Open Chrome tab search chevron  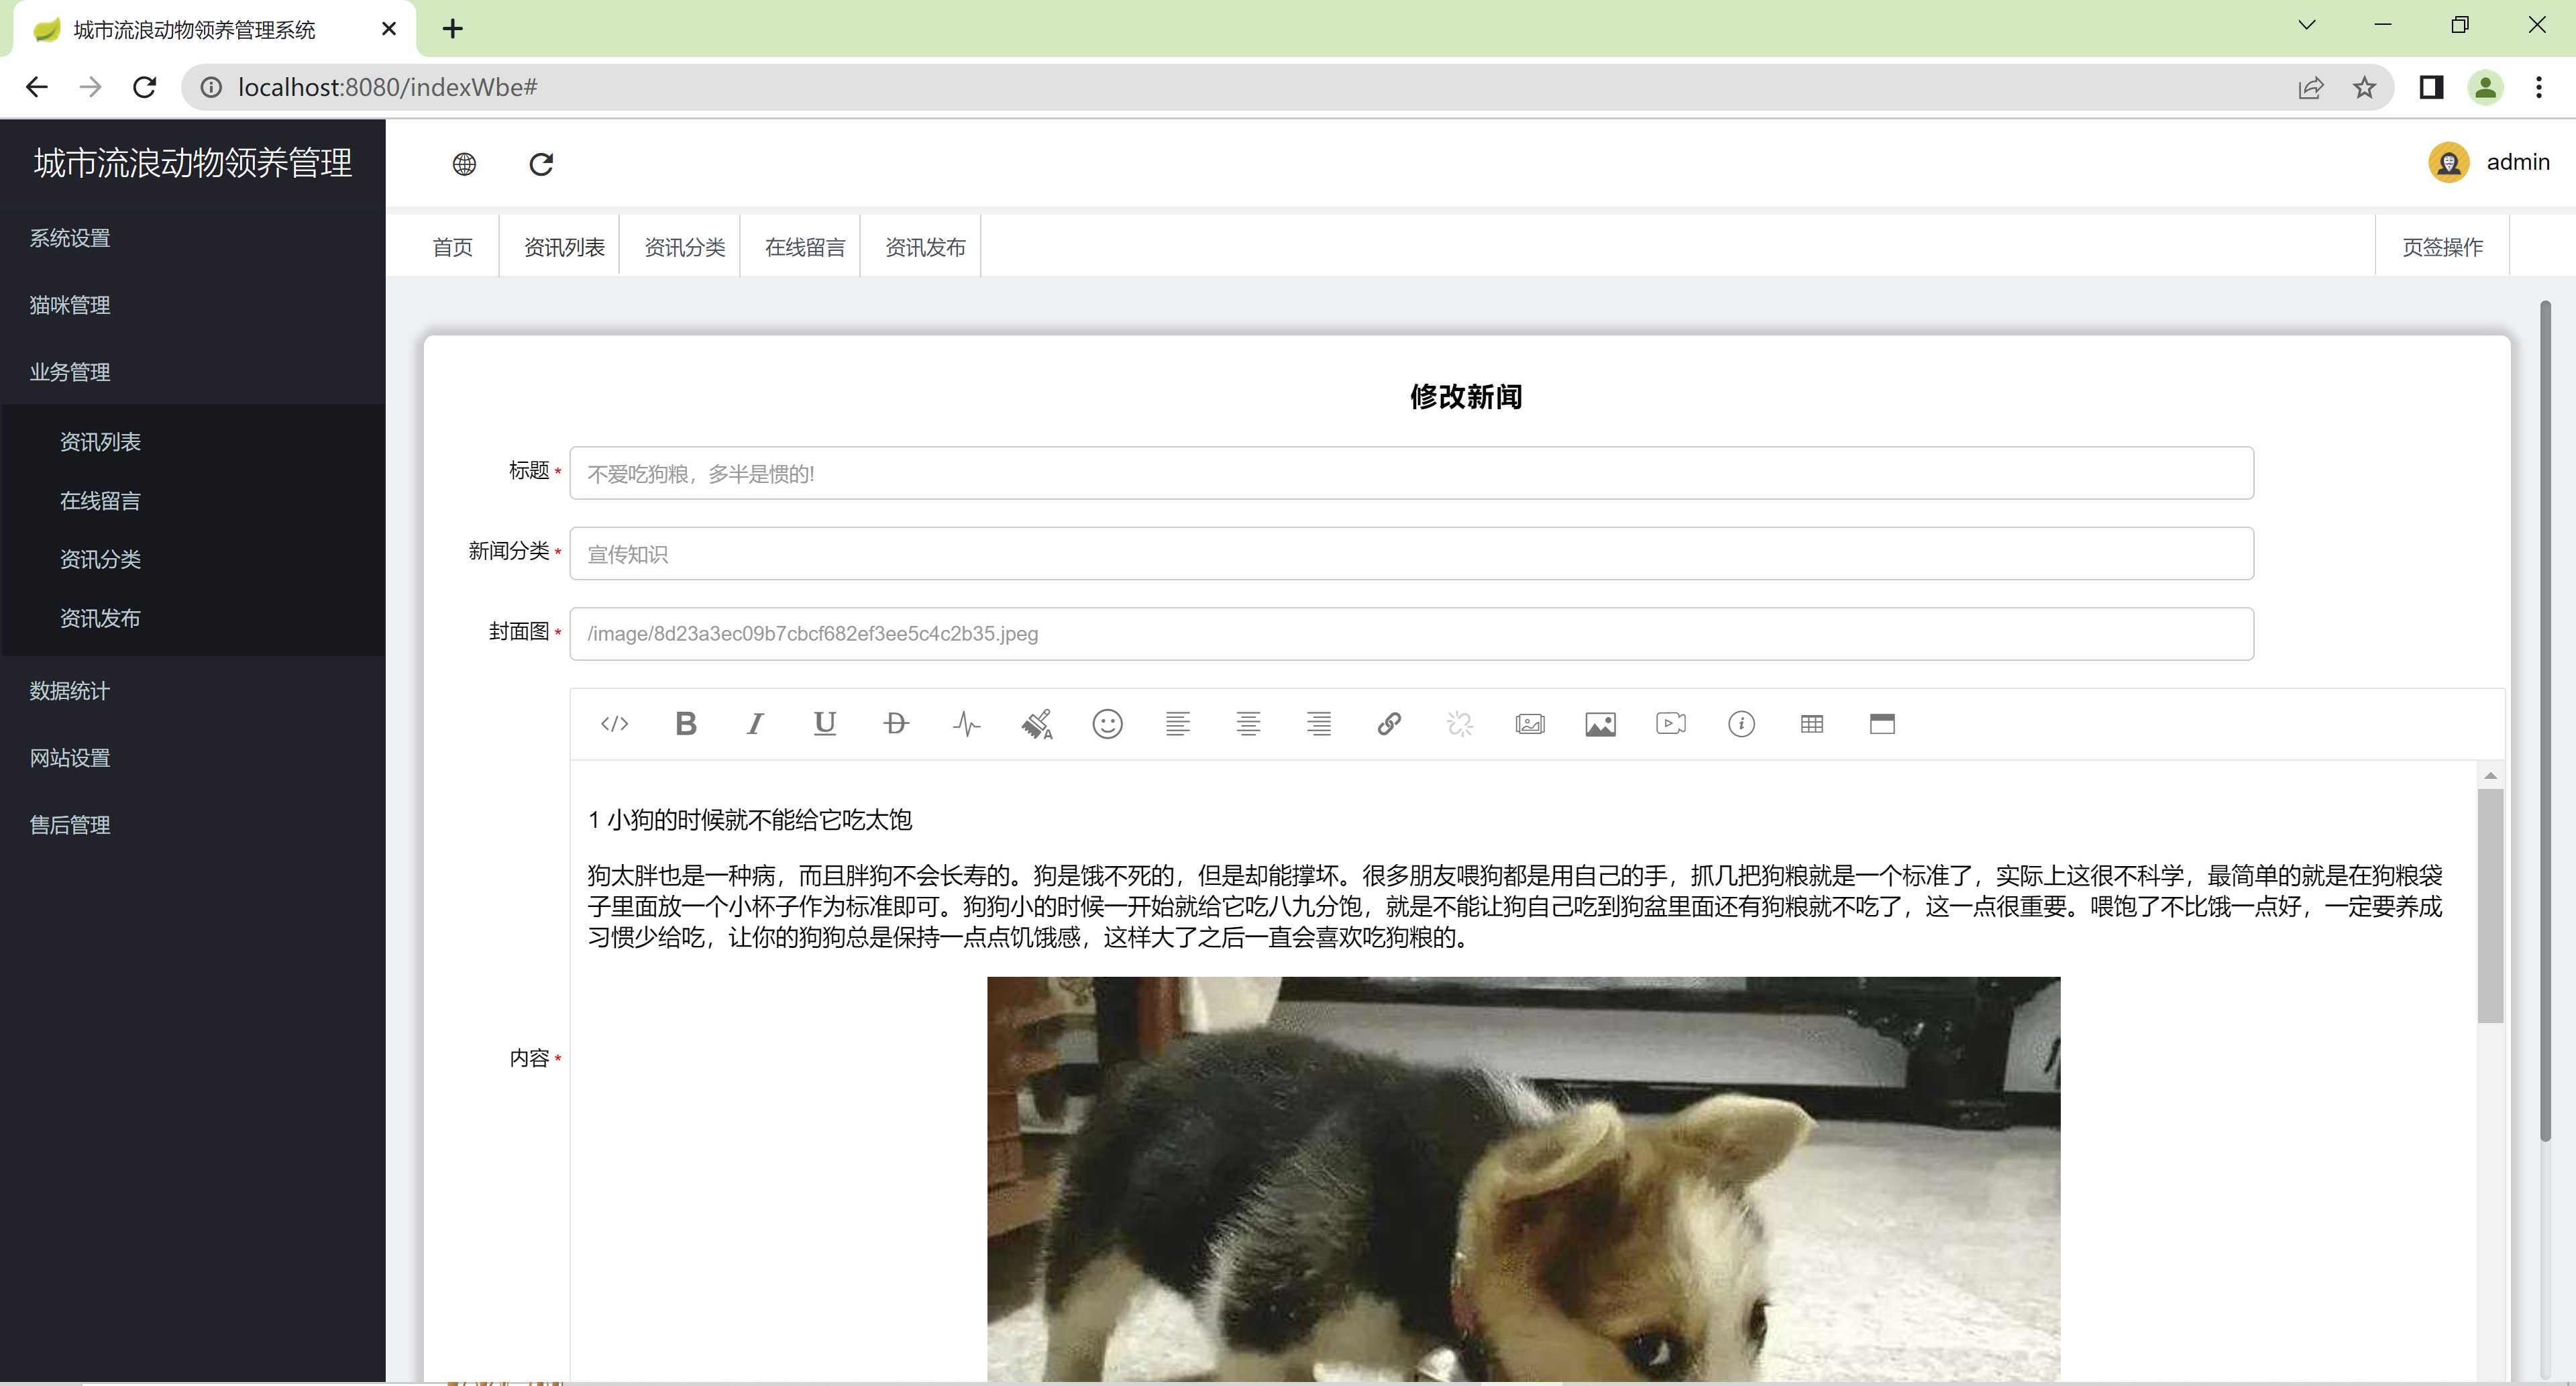pyautogui.click(x=2307, y=26)
